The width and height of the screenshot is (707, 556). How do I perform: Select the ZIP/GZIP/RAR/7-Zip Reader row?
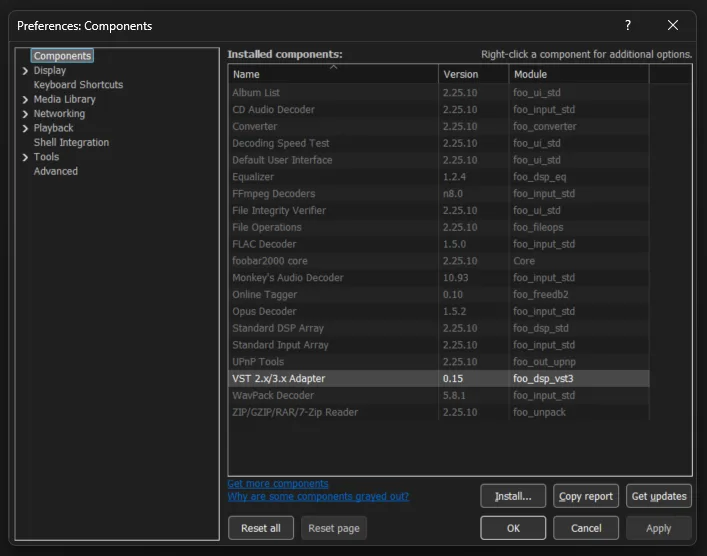pyautogui.click(x=439, y=413)
